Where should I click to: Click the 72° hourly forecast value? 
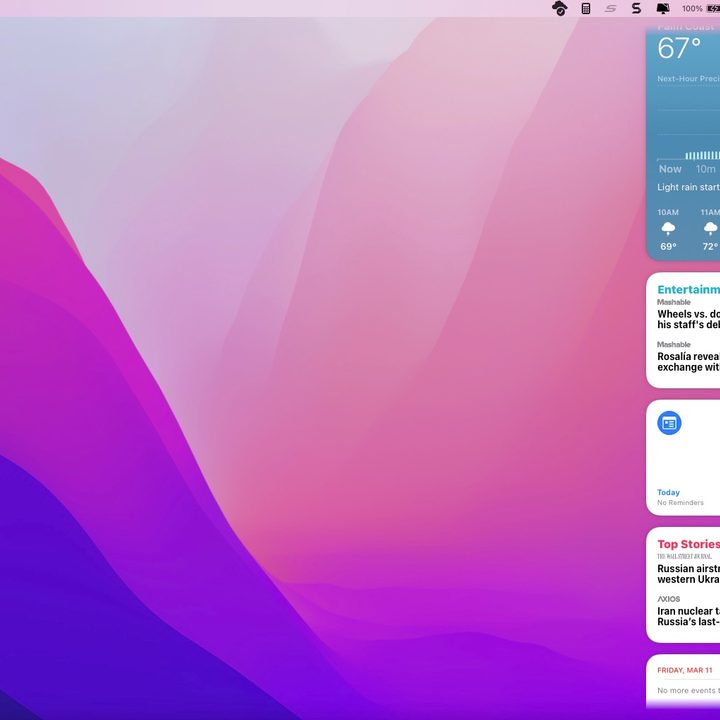coord(710,247)
